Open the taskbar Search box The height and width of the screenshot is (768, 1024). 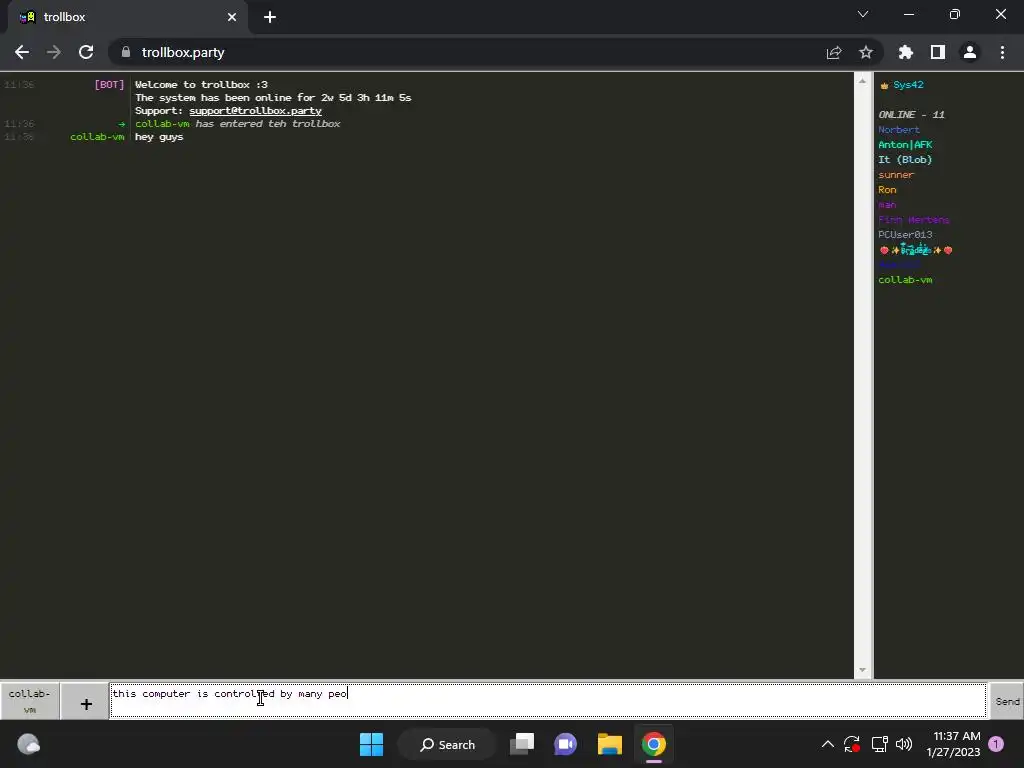pos(448,744)
